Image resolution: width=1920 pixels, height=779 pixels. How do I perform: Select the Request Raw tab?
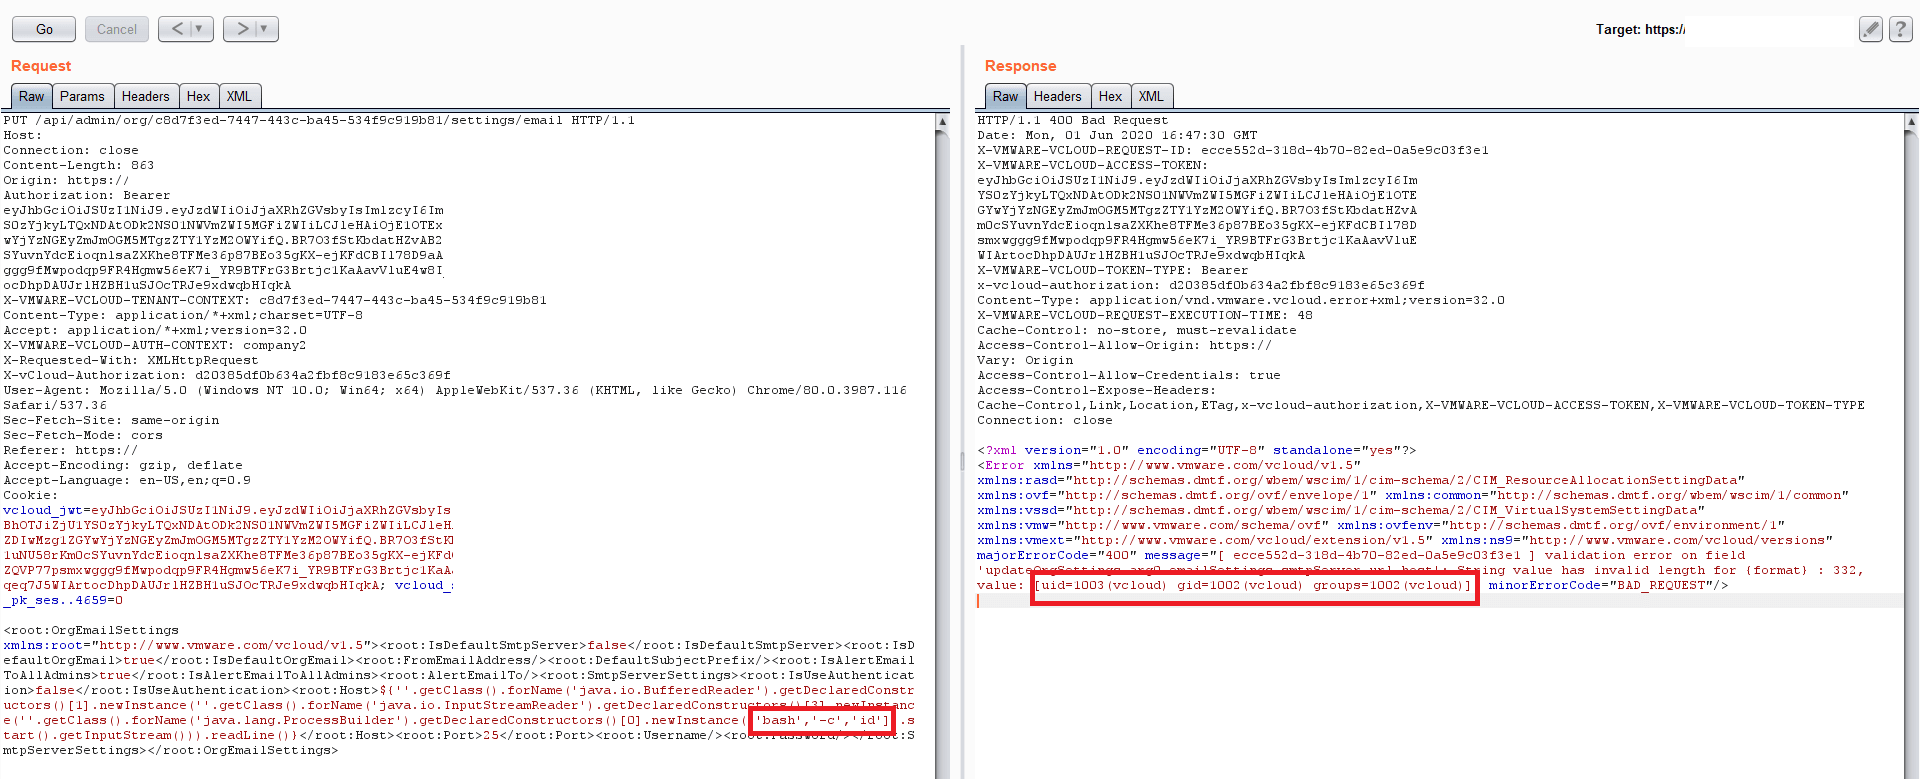(32, 96)
